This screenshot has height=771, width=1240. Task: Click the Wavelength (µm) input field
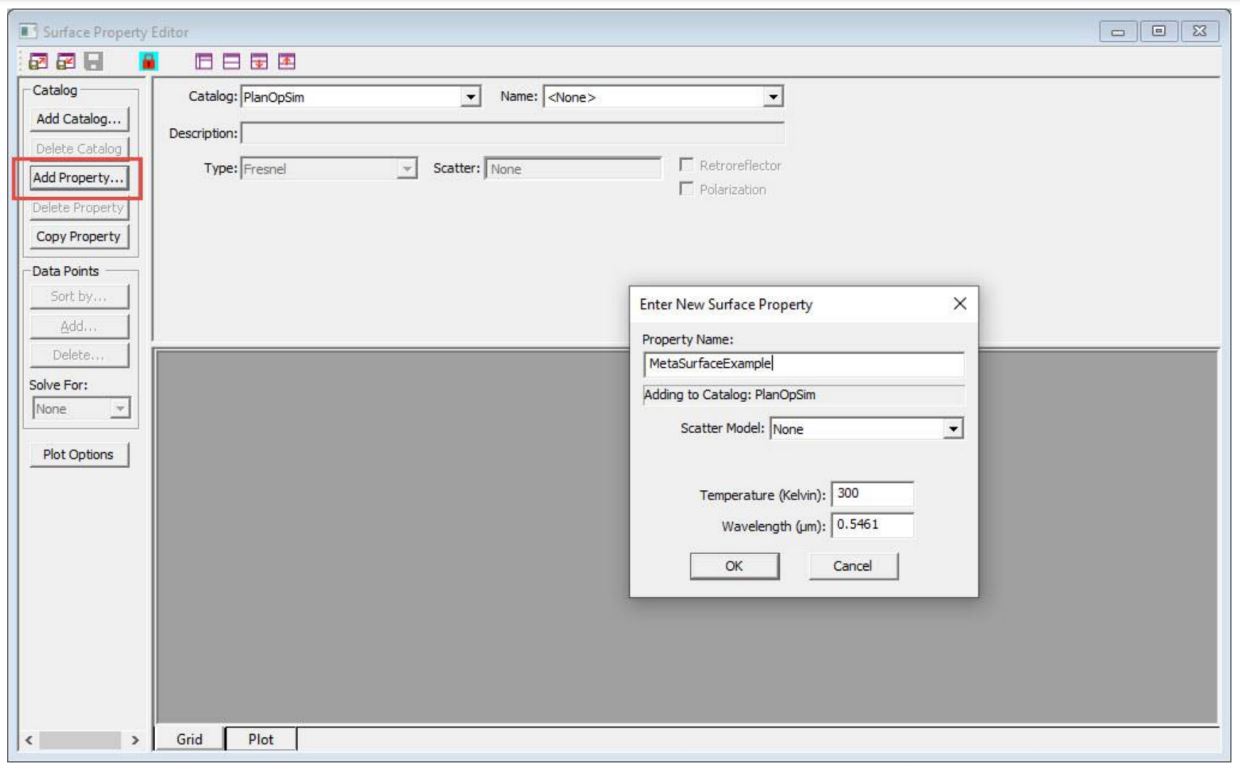871,526
